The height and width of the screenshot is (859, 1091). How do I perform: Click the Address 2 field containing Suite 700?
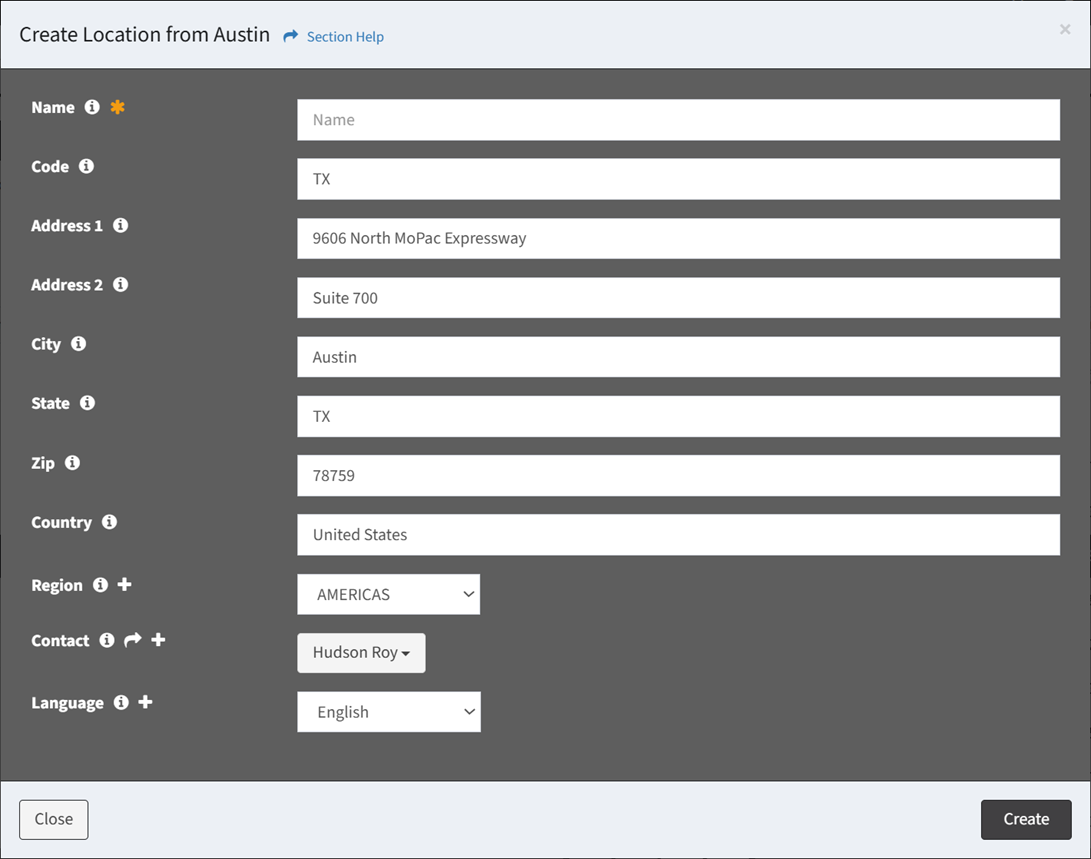(x=678, y=298)
